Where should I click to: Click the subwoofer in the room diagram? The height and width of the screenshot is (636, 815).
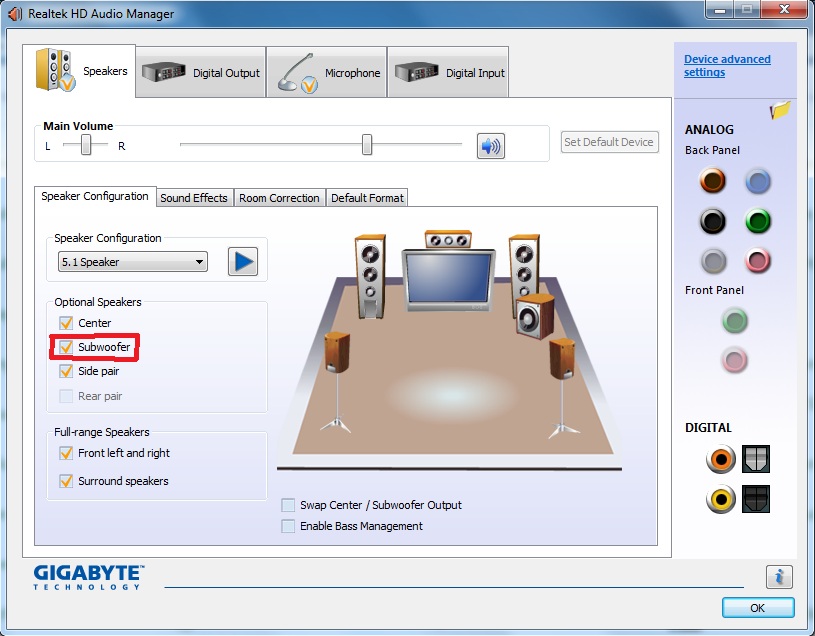[x=535, y=316]
